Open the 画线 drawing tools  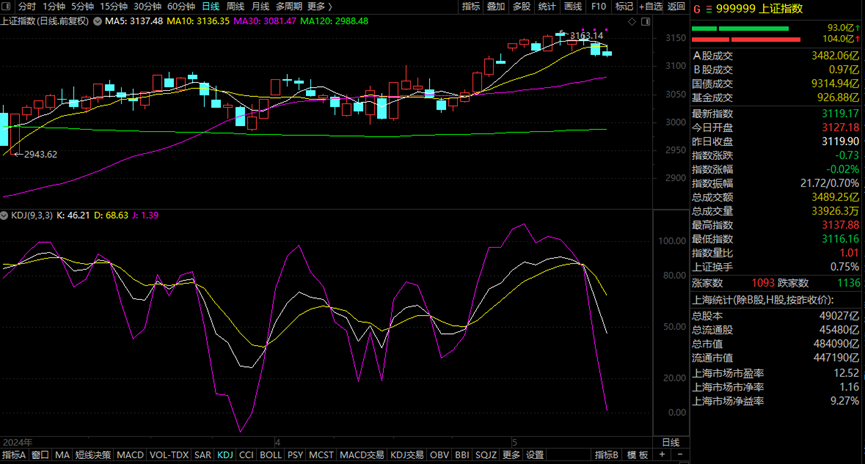[573, 6]
